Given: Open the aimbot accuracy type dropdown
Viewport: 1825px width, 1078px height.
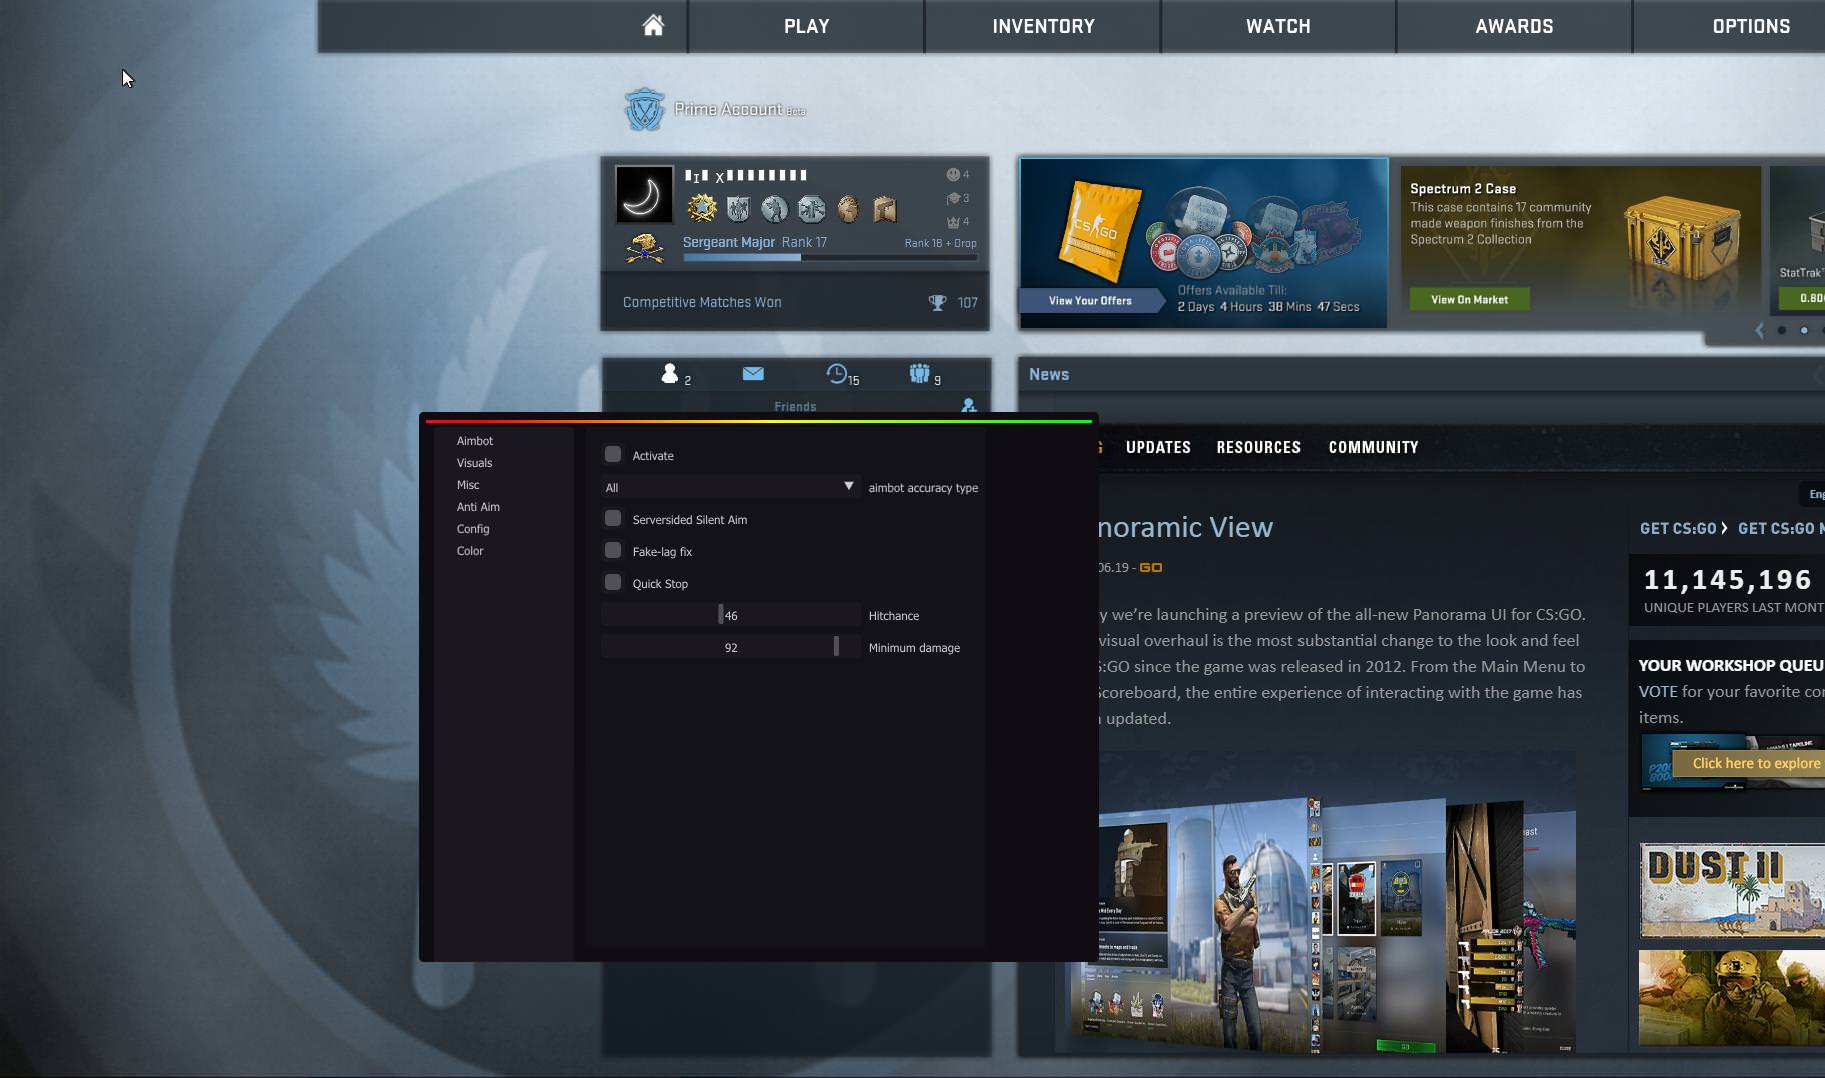Looking at the screenshot, I should pyautogui.click(x=730, y=487).
